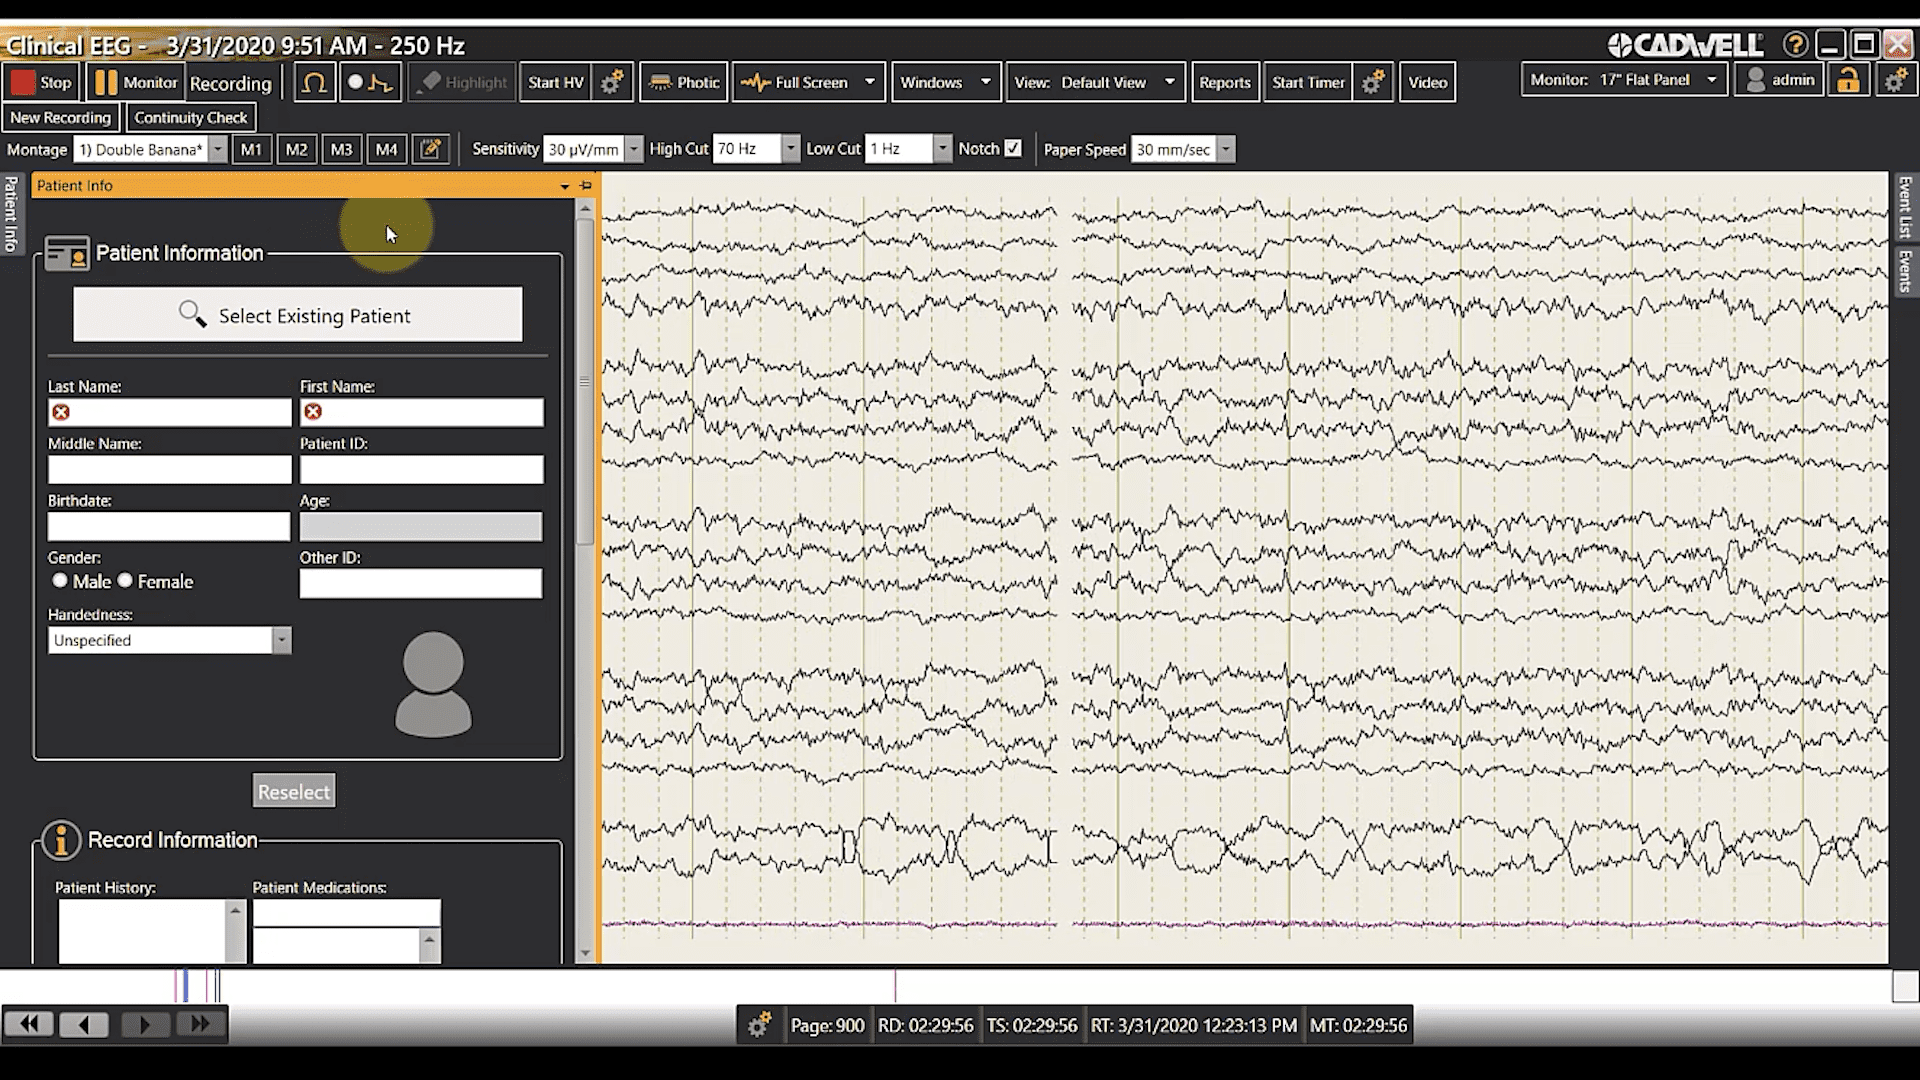Click the padlock lock icon
This screenshot has height=1080, width=1920.
(1848, 81)
